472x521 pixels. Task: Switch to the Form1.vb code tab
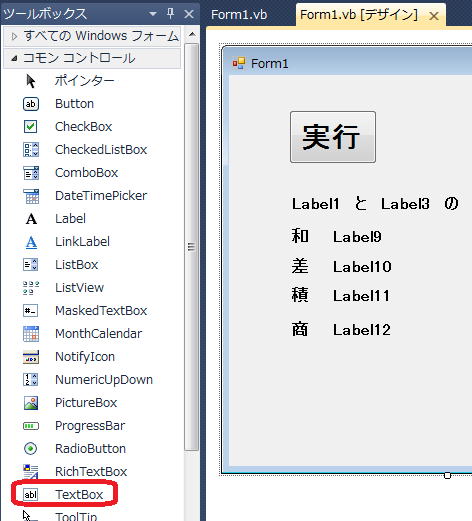pos(239,15)
